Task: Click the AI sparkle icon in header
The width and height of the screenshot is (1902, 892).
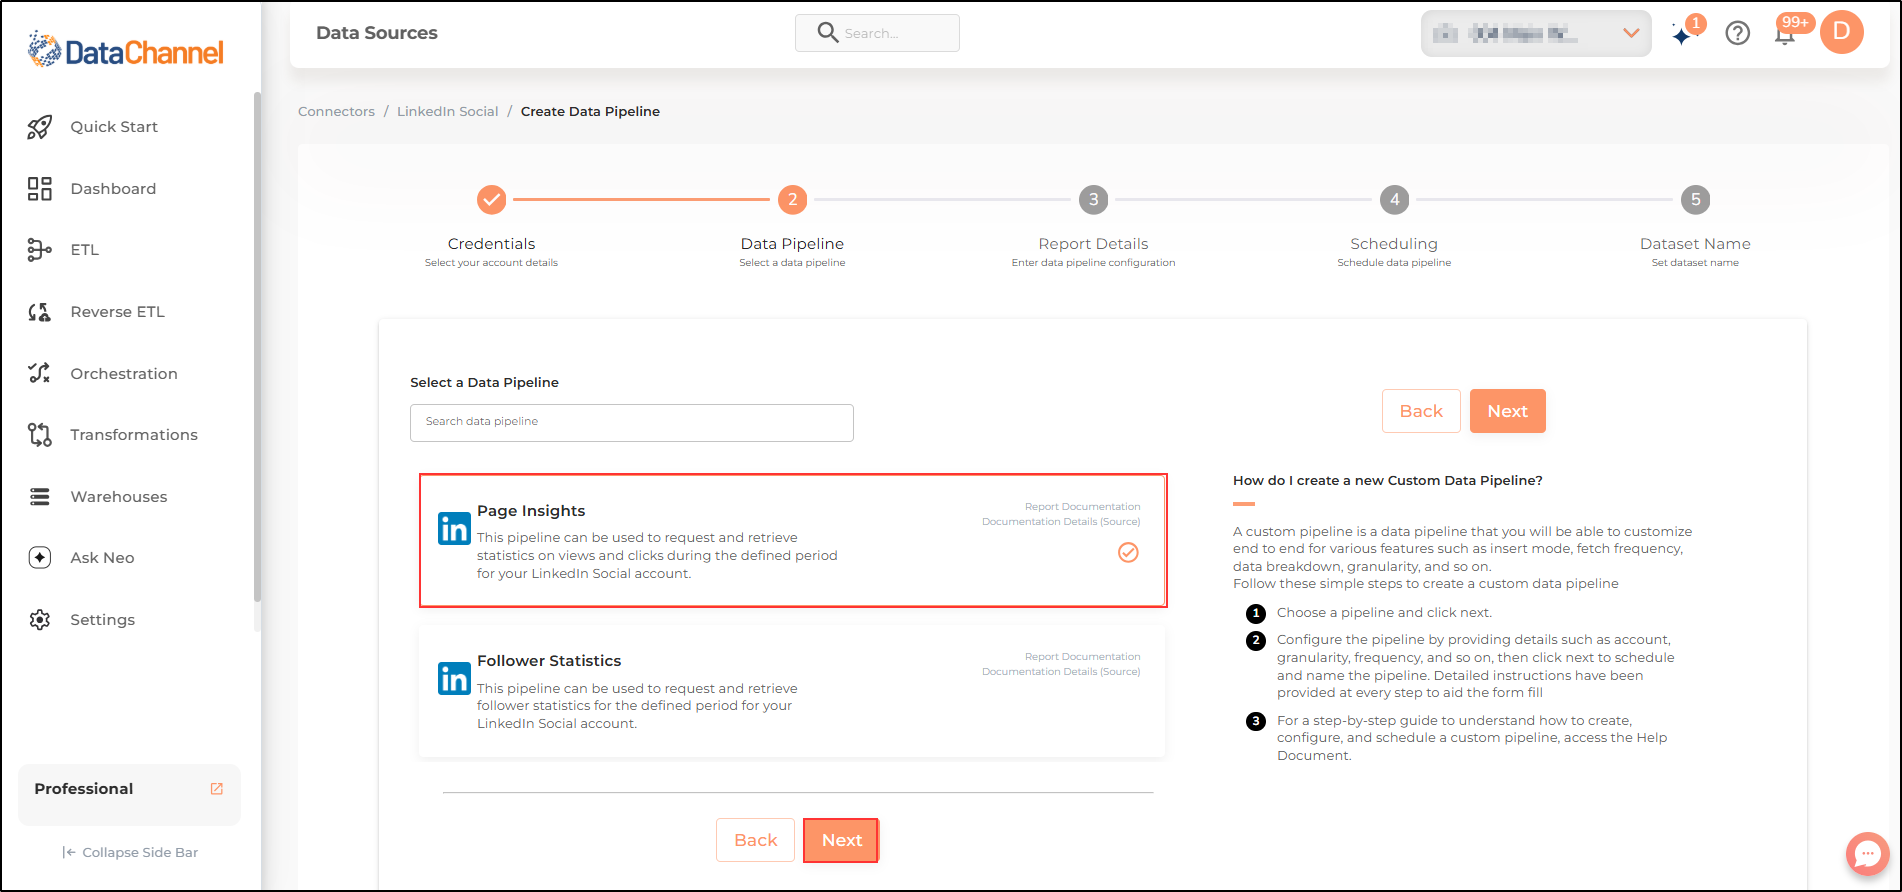Action: coord(1683,35)
